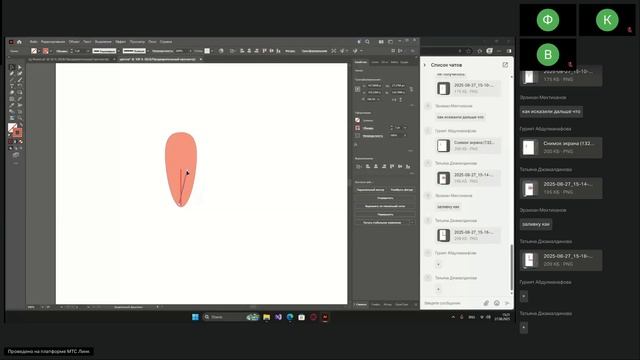The width and height of the screenshot is (640, 360).
Task: Click stroke swatch in the control bar
Action: (46, 51)
